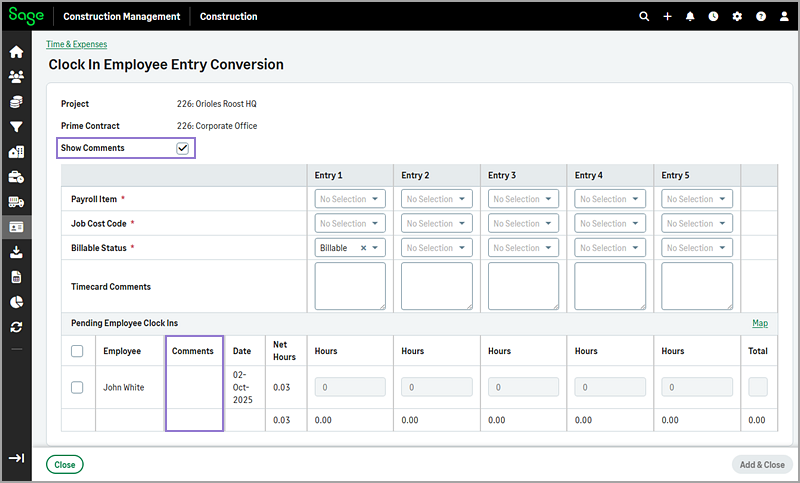Click the John White employee name
This screenshot has height=483, width=800.
(123, 387)
